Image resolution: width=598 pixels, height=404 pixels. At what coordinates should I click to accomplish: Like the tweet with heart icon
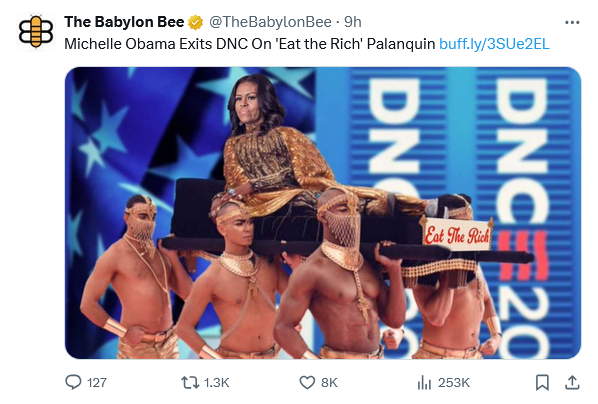307,382
